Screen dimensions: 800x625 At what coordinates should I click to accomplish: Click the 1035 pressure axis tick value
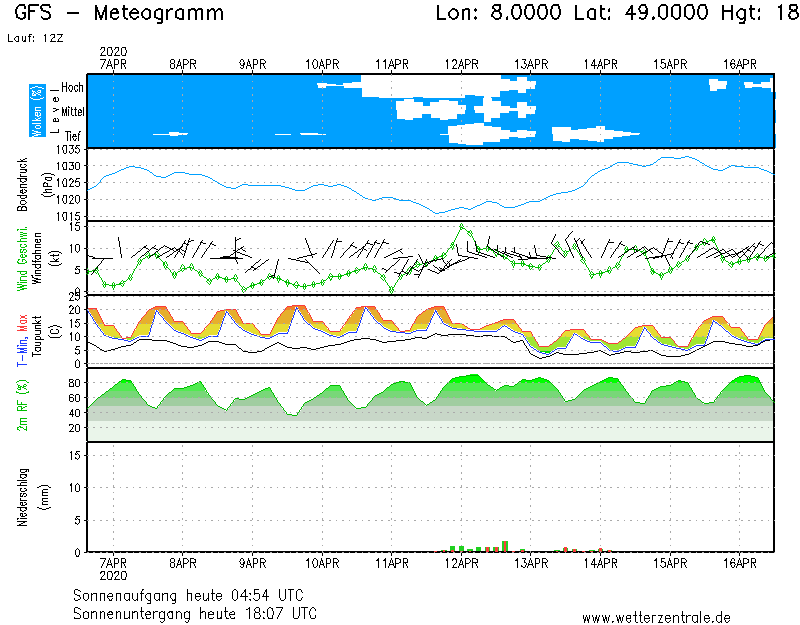(x=68, y=150)
